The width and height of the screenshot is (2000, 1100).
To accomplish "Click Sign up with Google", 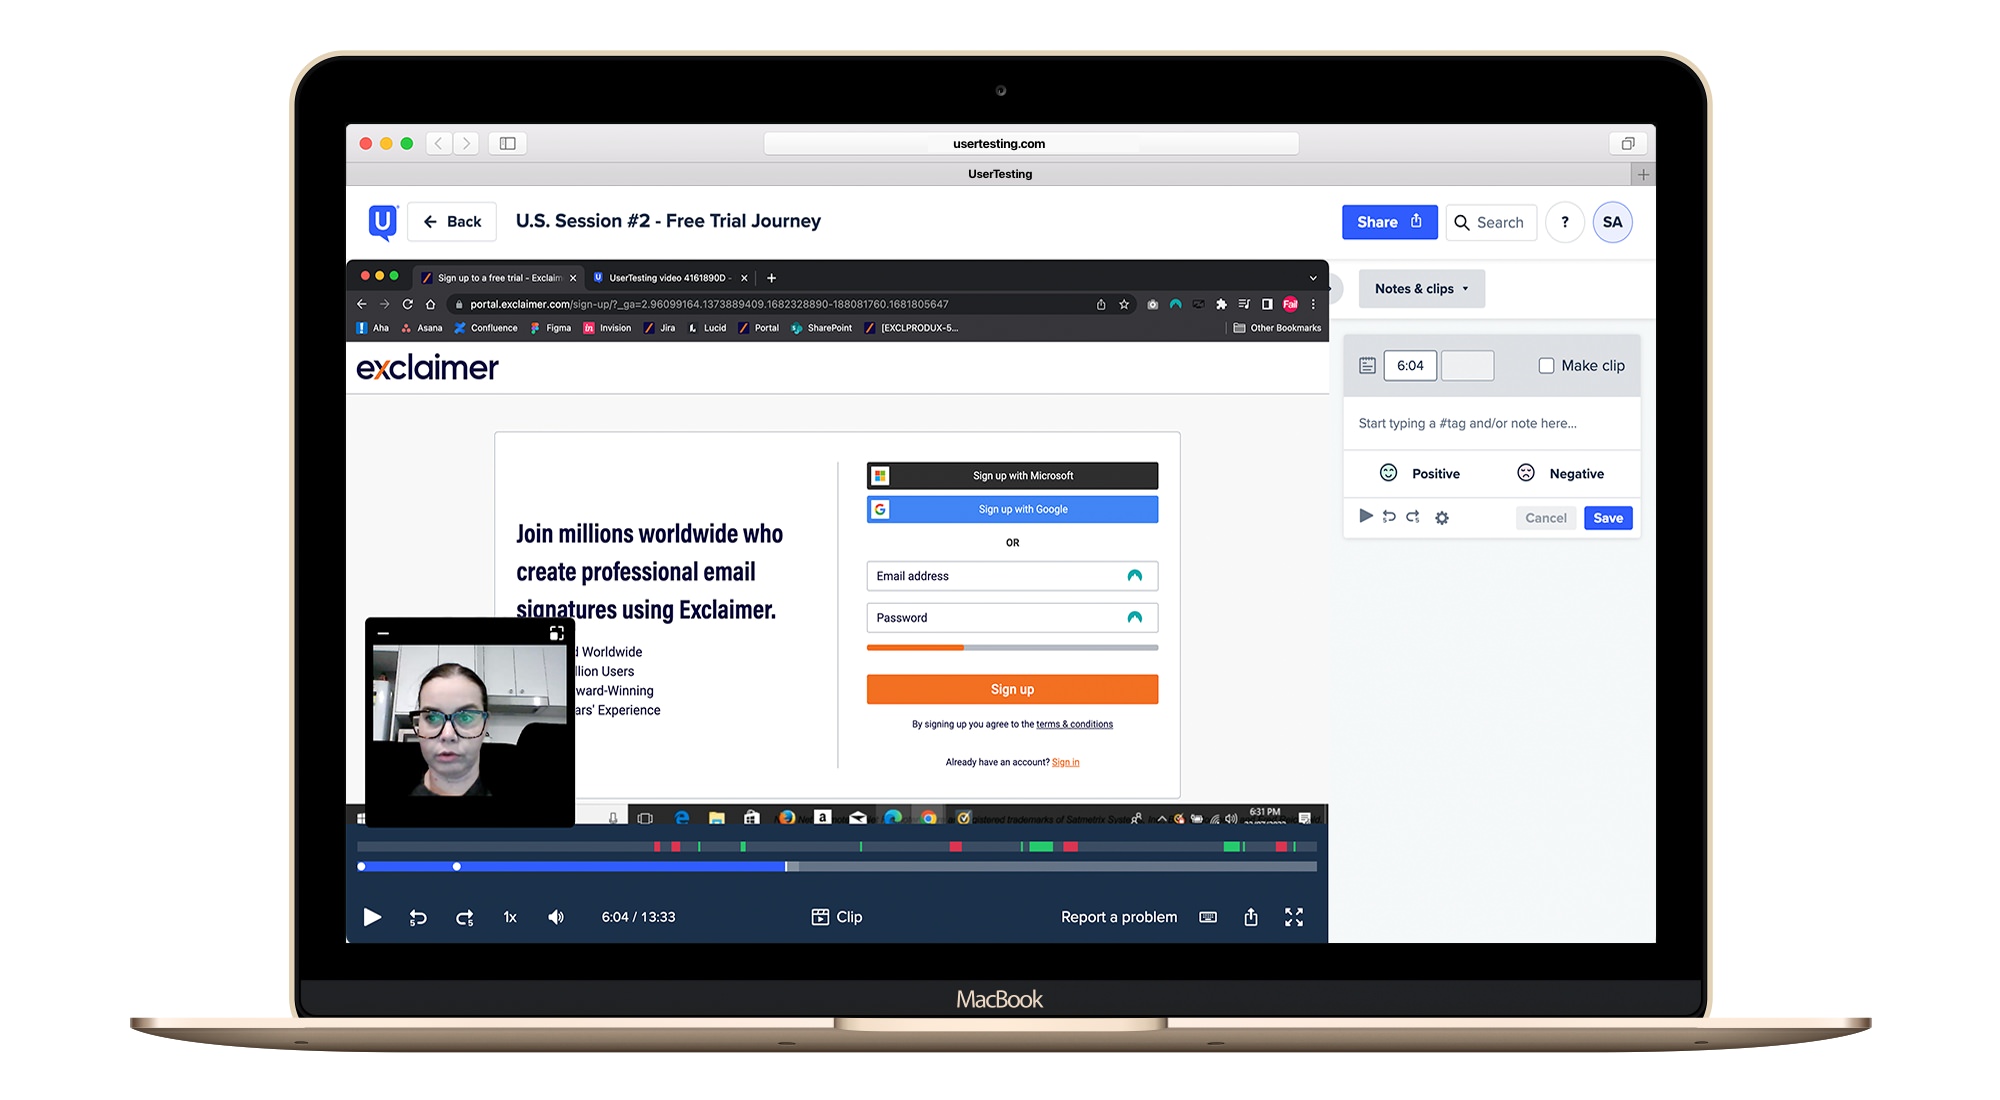I will point(1012,510).
